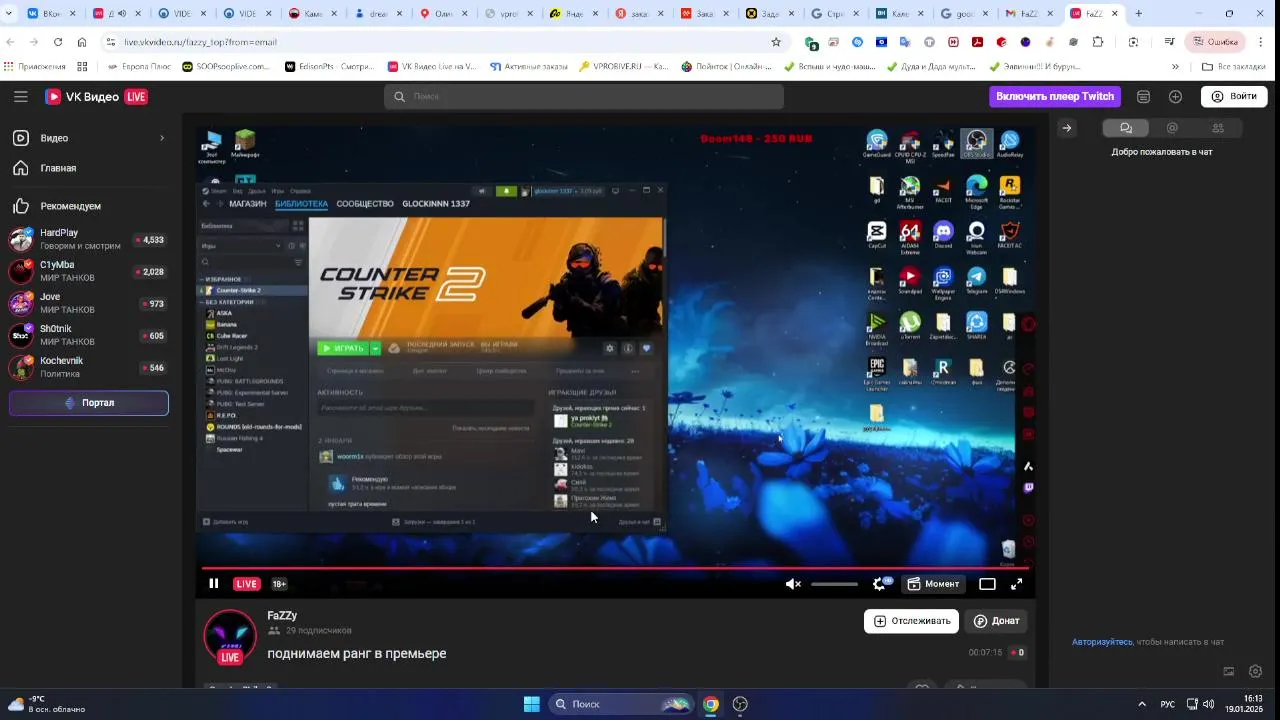Image resolution: width=1280 pixels, height=720 pixels.
Task: Click the VK Видео search field
Action: click(x=584, y=96)
